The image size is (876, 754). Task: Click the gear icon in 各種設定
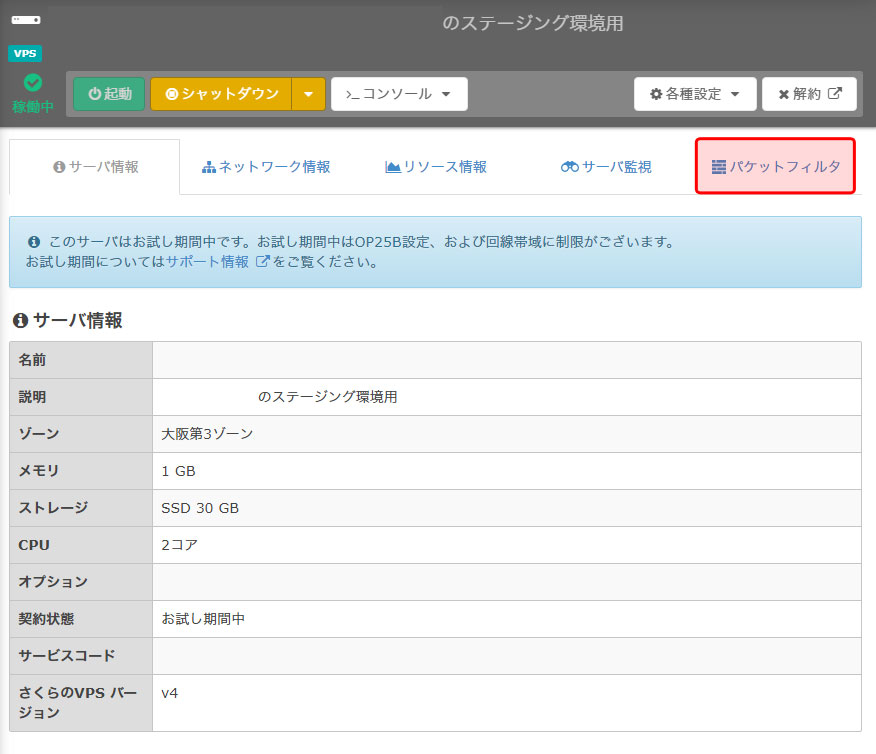[x=656, y=94]
